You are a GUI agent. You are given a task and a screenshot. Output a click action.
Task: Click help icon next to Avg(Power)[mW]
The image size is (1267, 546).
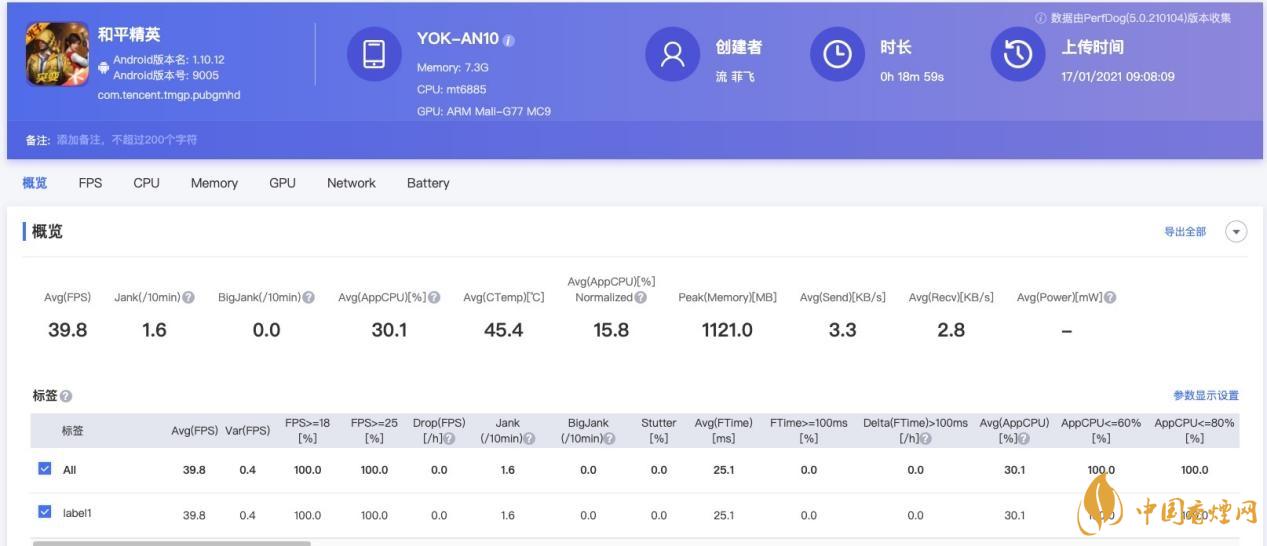click(x=1110, y=298)
